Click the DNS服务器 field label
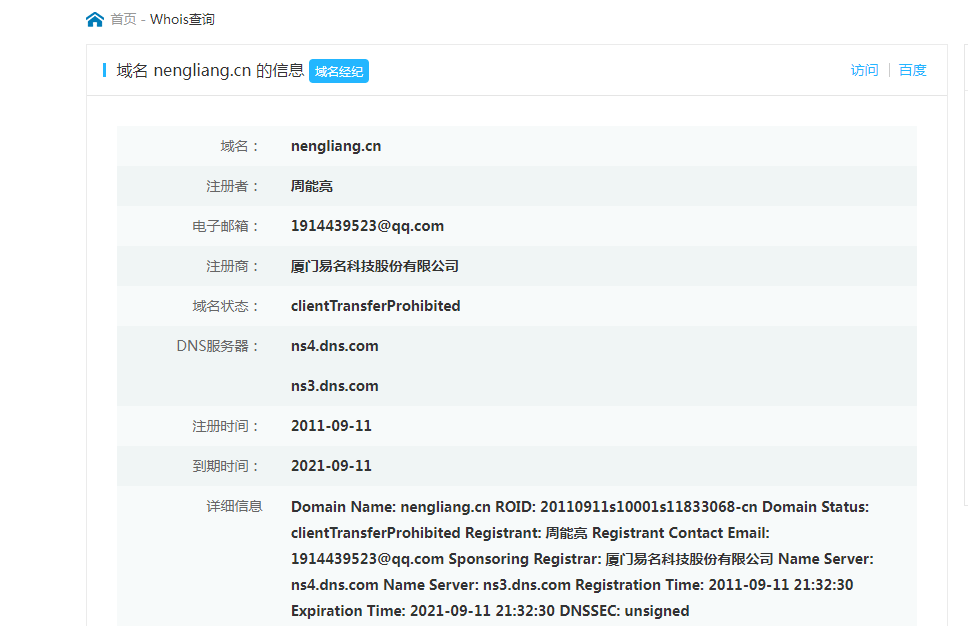The height and width of the screenshot is (626, 968). coord(218,346)
